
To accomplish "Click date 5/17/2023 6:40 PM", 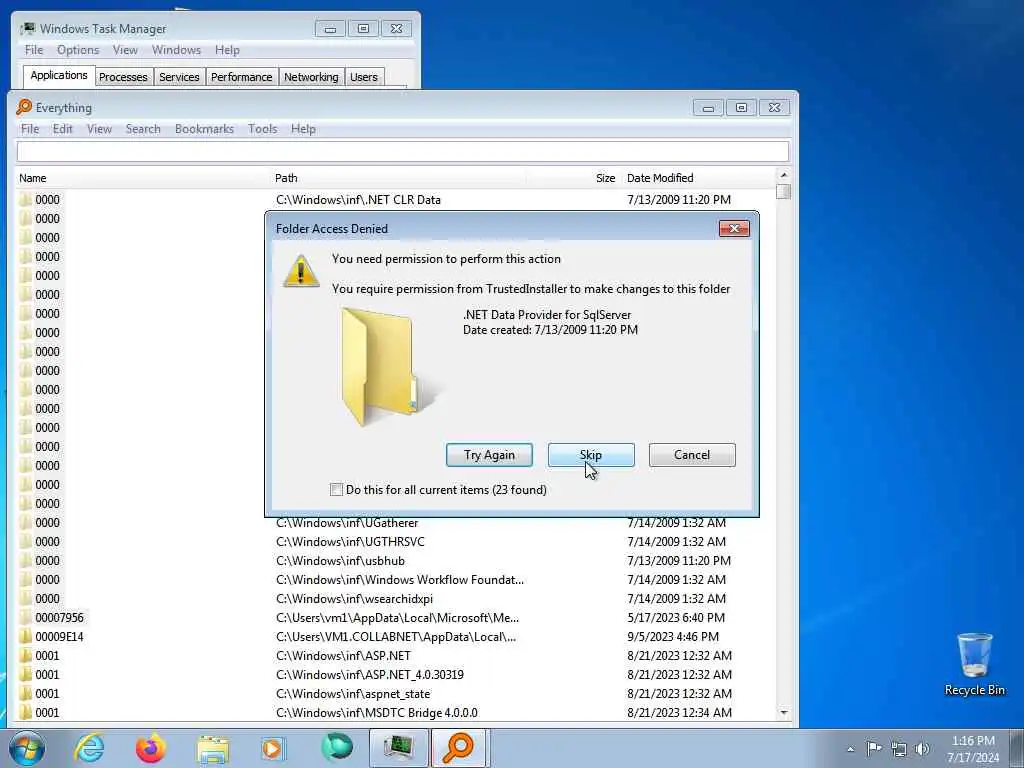I will click(676, 617).
